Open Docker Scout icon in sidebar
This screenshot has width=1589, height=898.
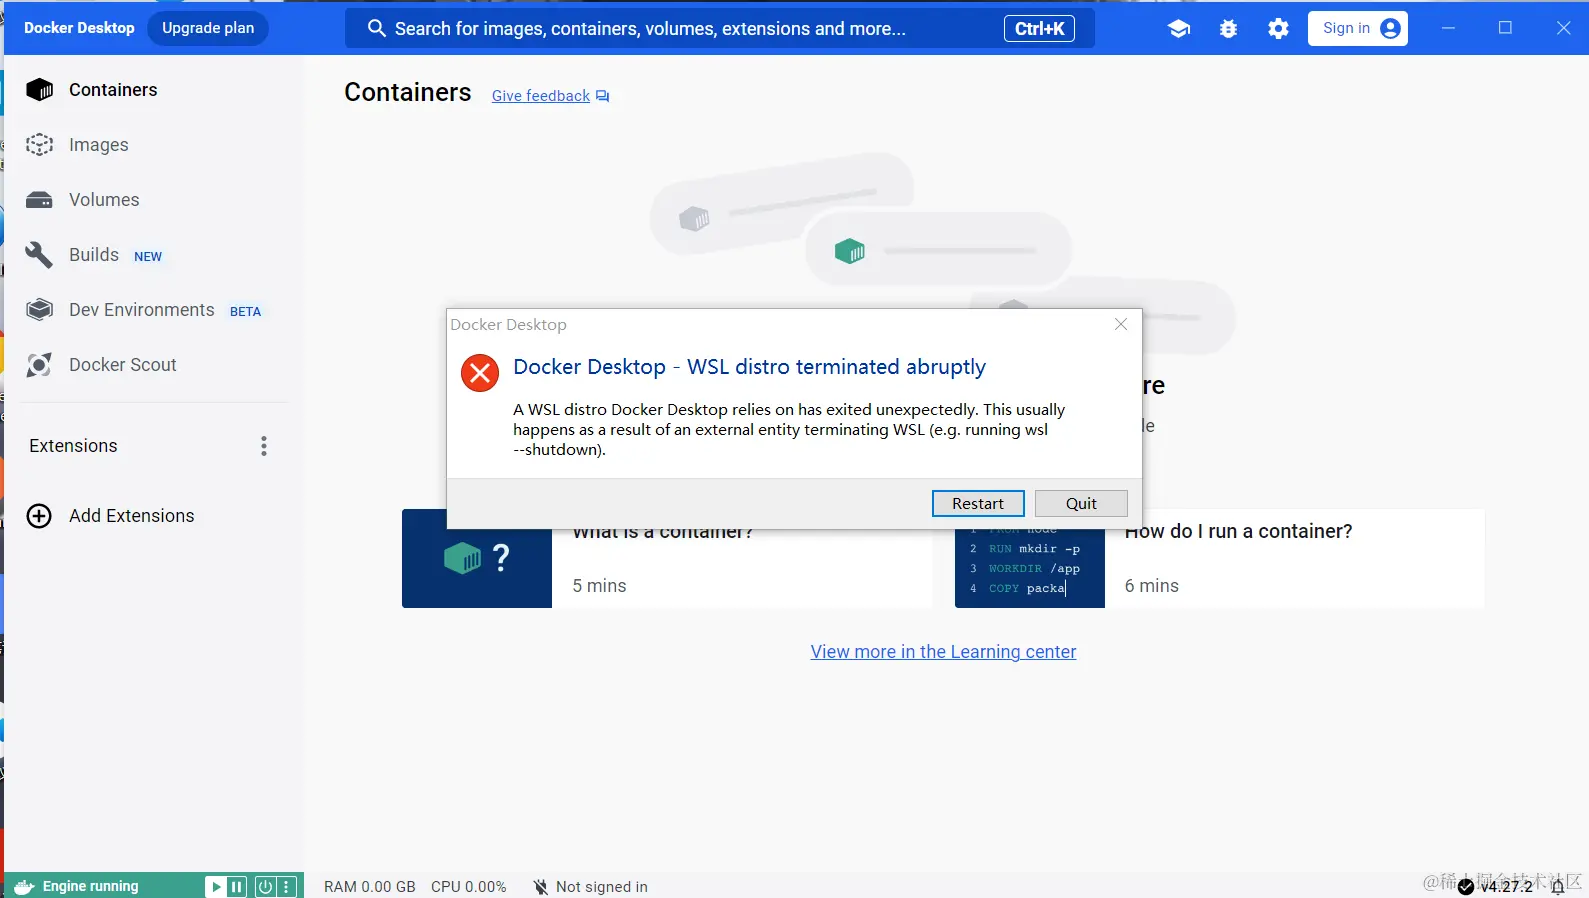click(x=39, y=365)
